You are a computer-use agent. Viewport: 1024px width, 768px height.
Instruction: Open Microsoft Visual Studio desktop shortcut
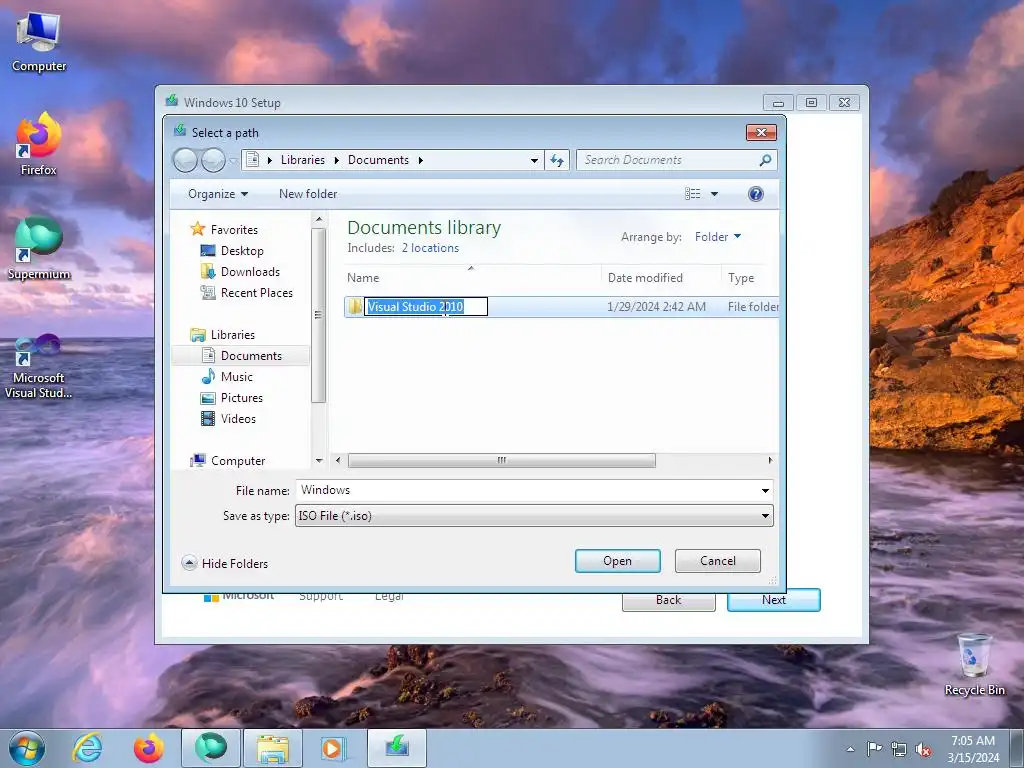pos(39,366)
